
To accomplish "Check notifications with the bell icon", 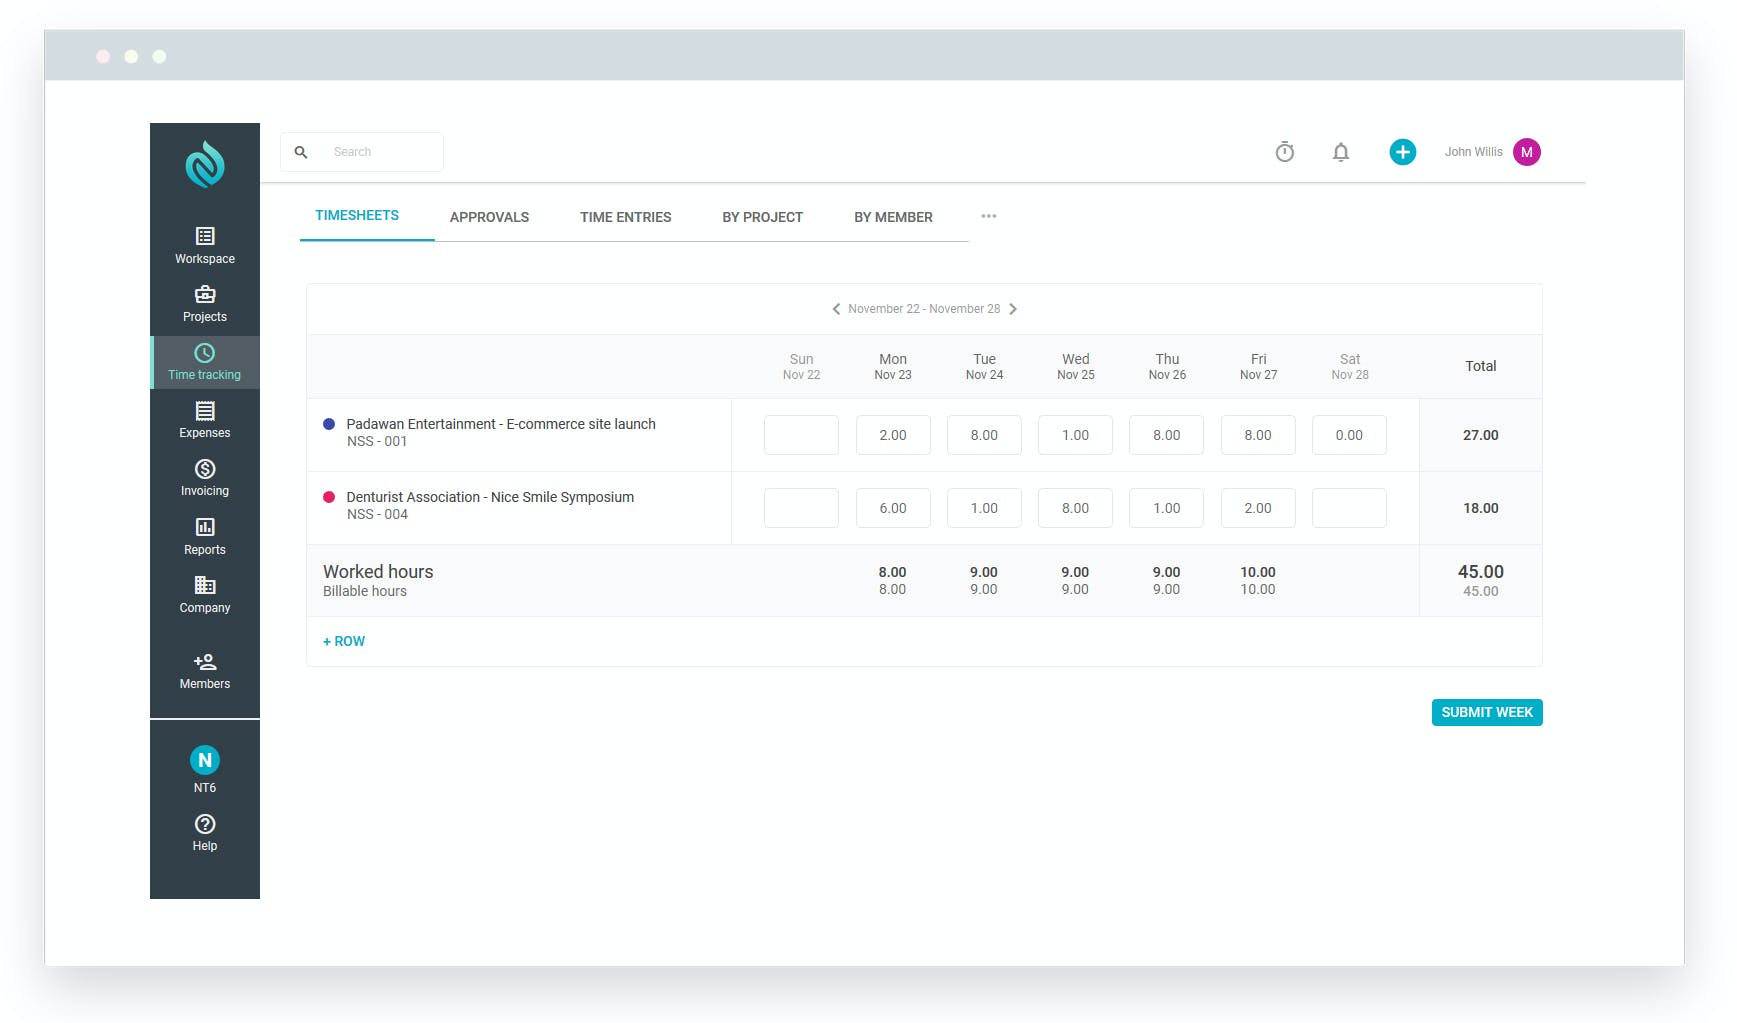I will pyautogui.click(x=1341, y=152).
